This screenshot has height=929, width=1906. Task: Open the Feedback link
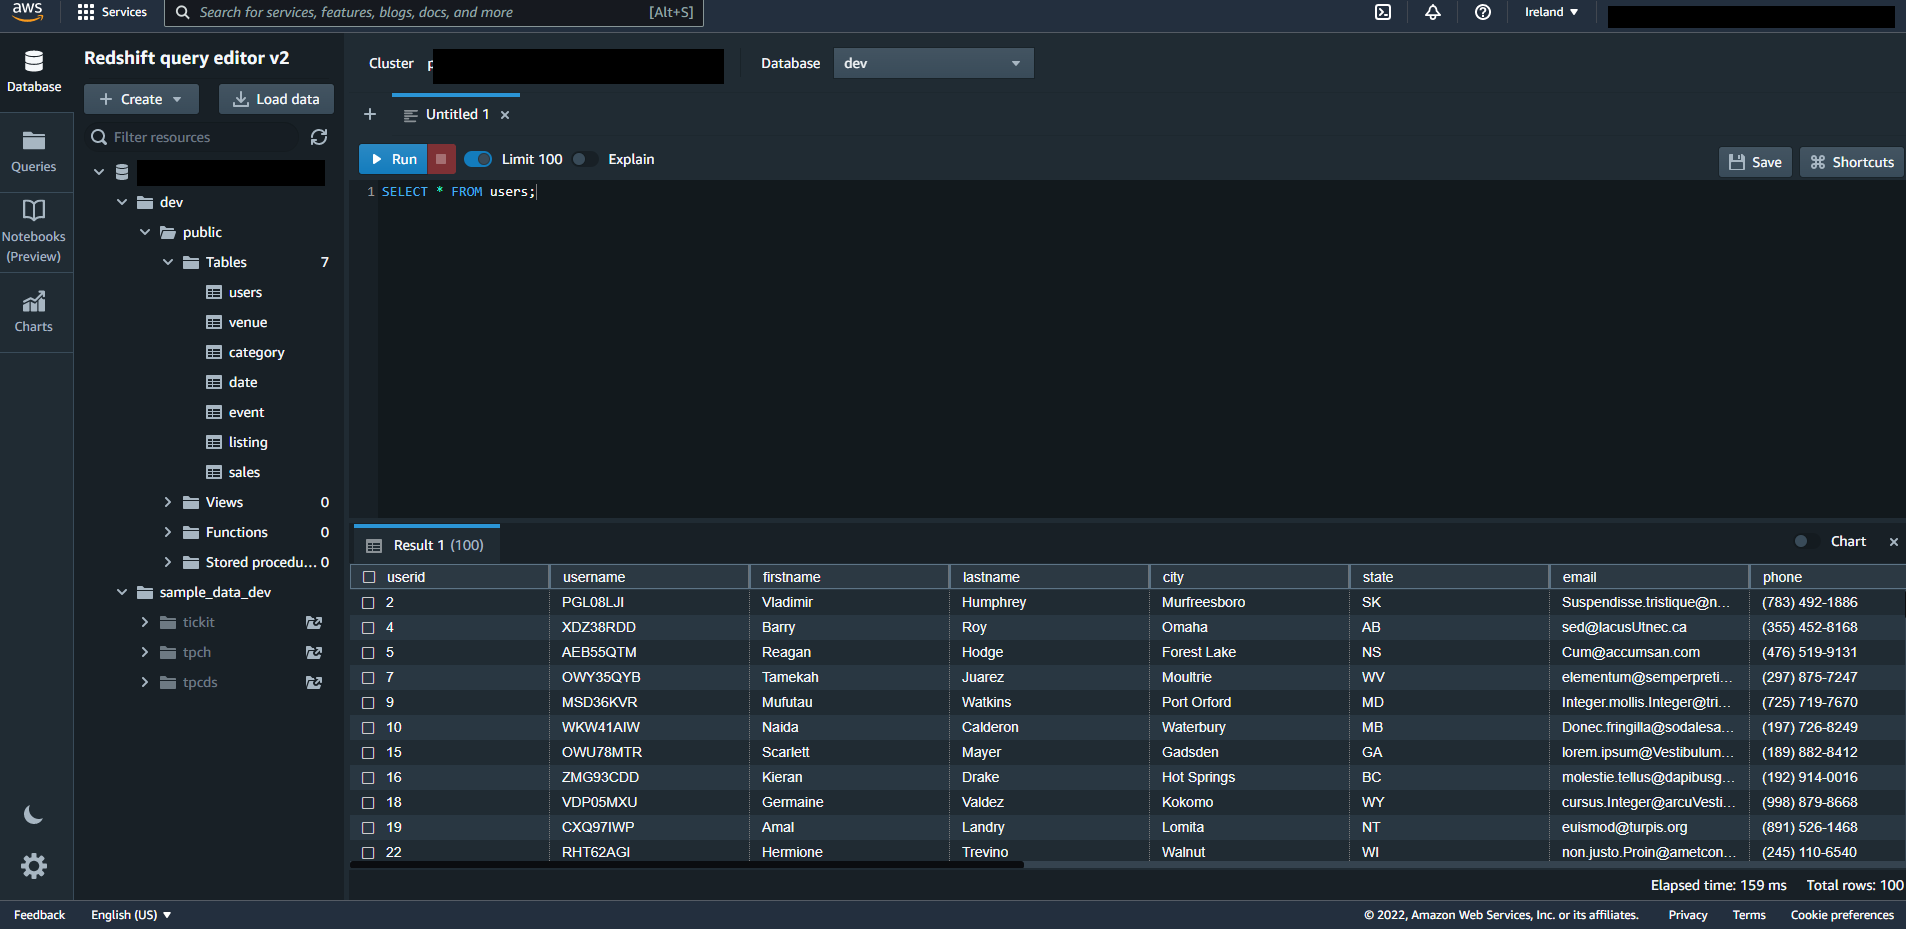coord(39,915)
